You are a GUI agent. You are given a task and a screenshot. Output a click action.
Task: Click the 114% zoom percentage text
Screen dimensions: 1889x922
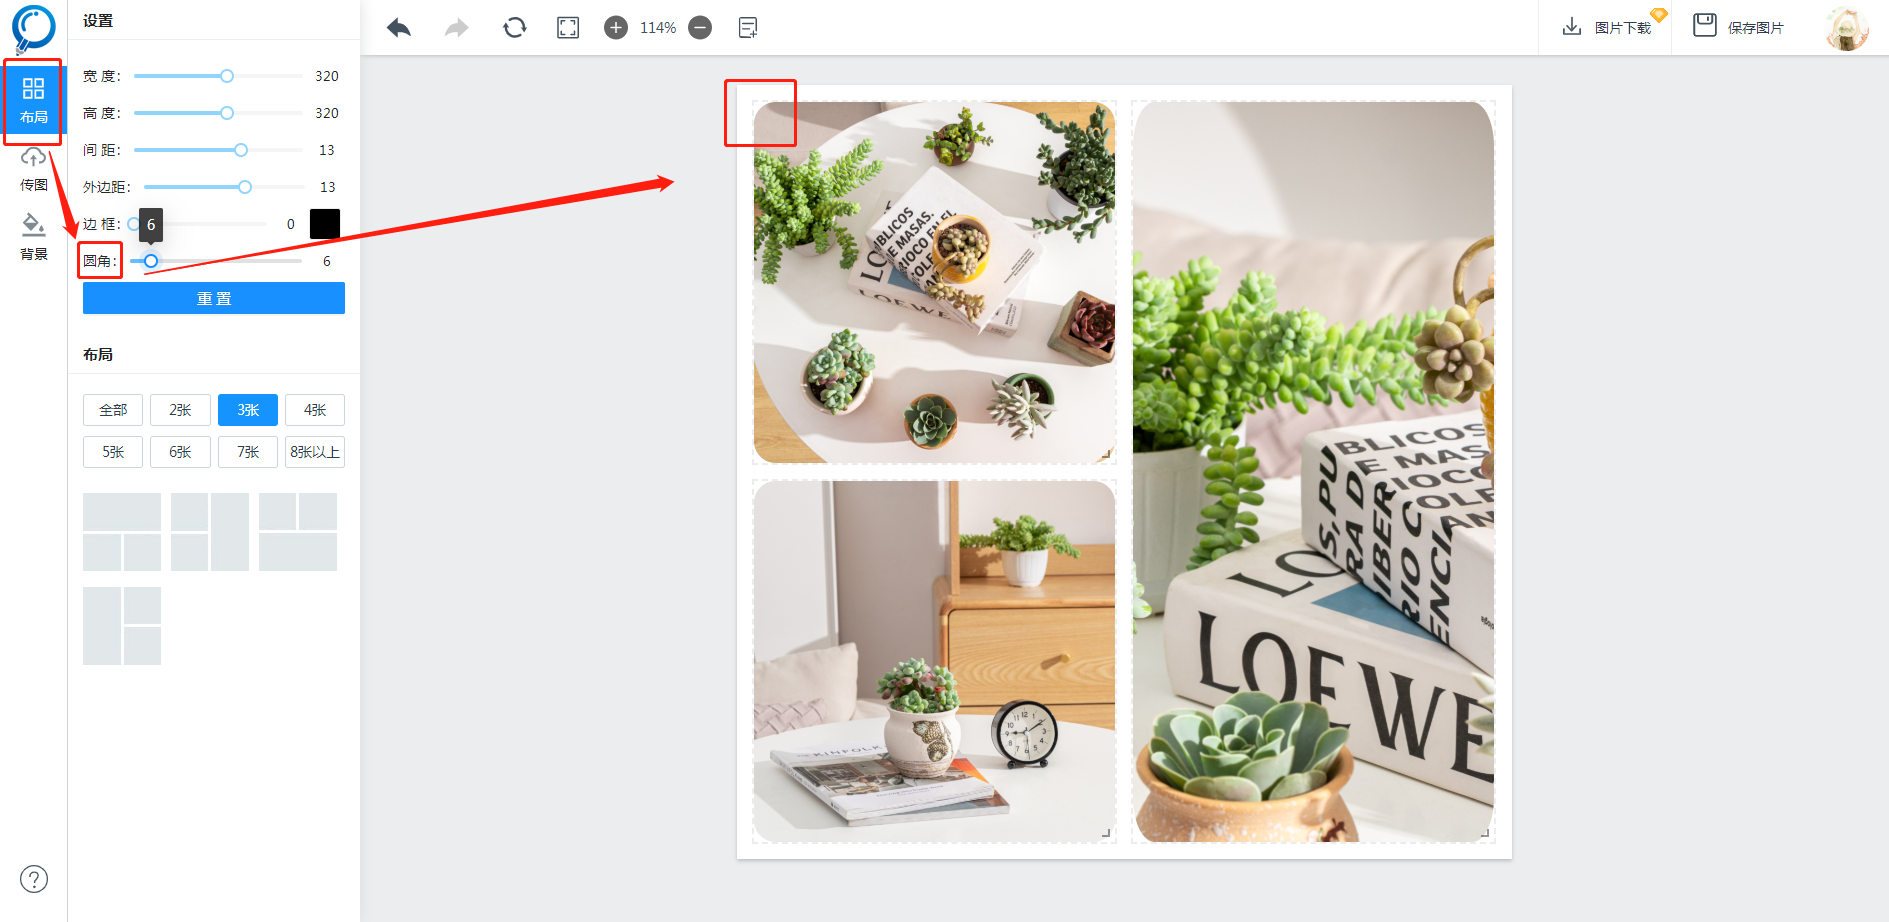tap(658, 28)
